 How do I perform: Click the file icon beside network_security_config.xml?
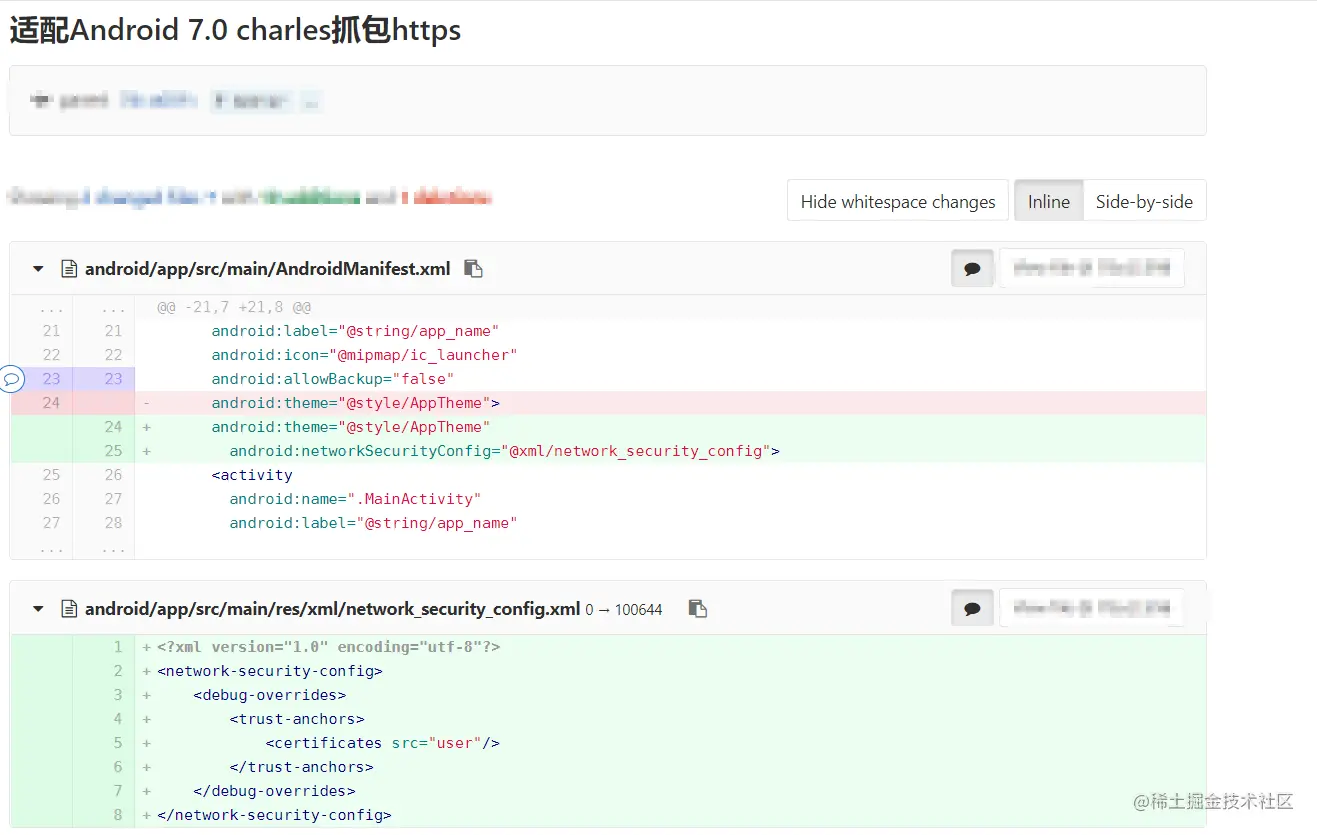(69, 609)
